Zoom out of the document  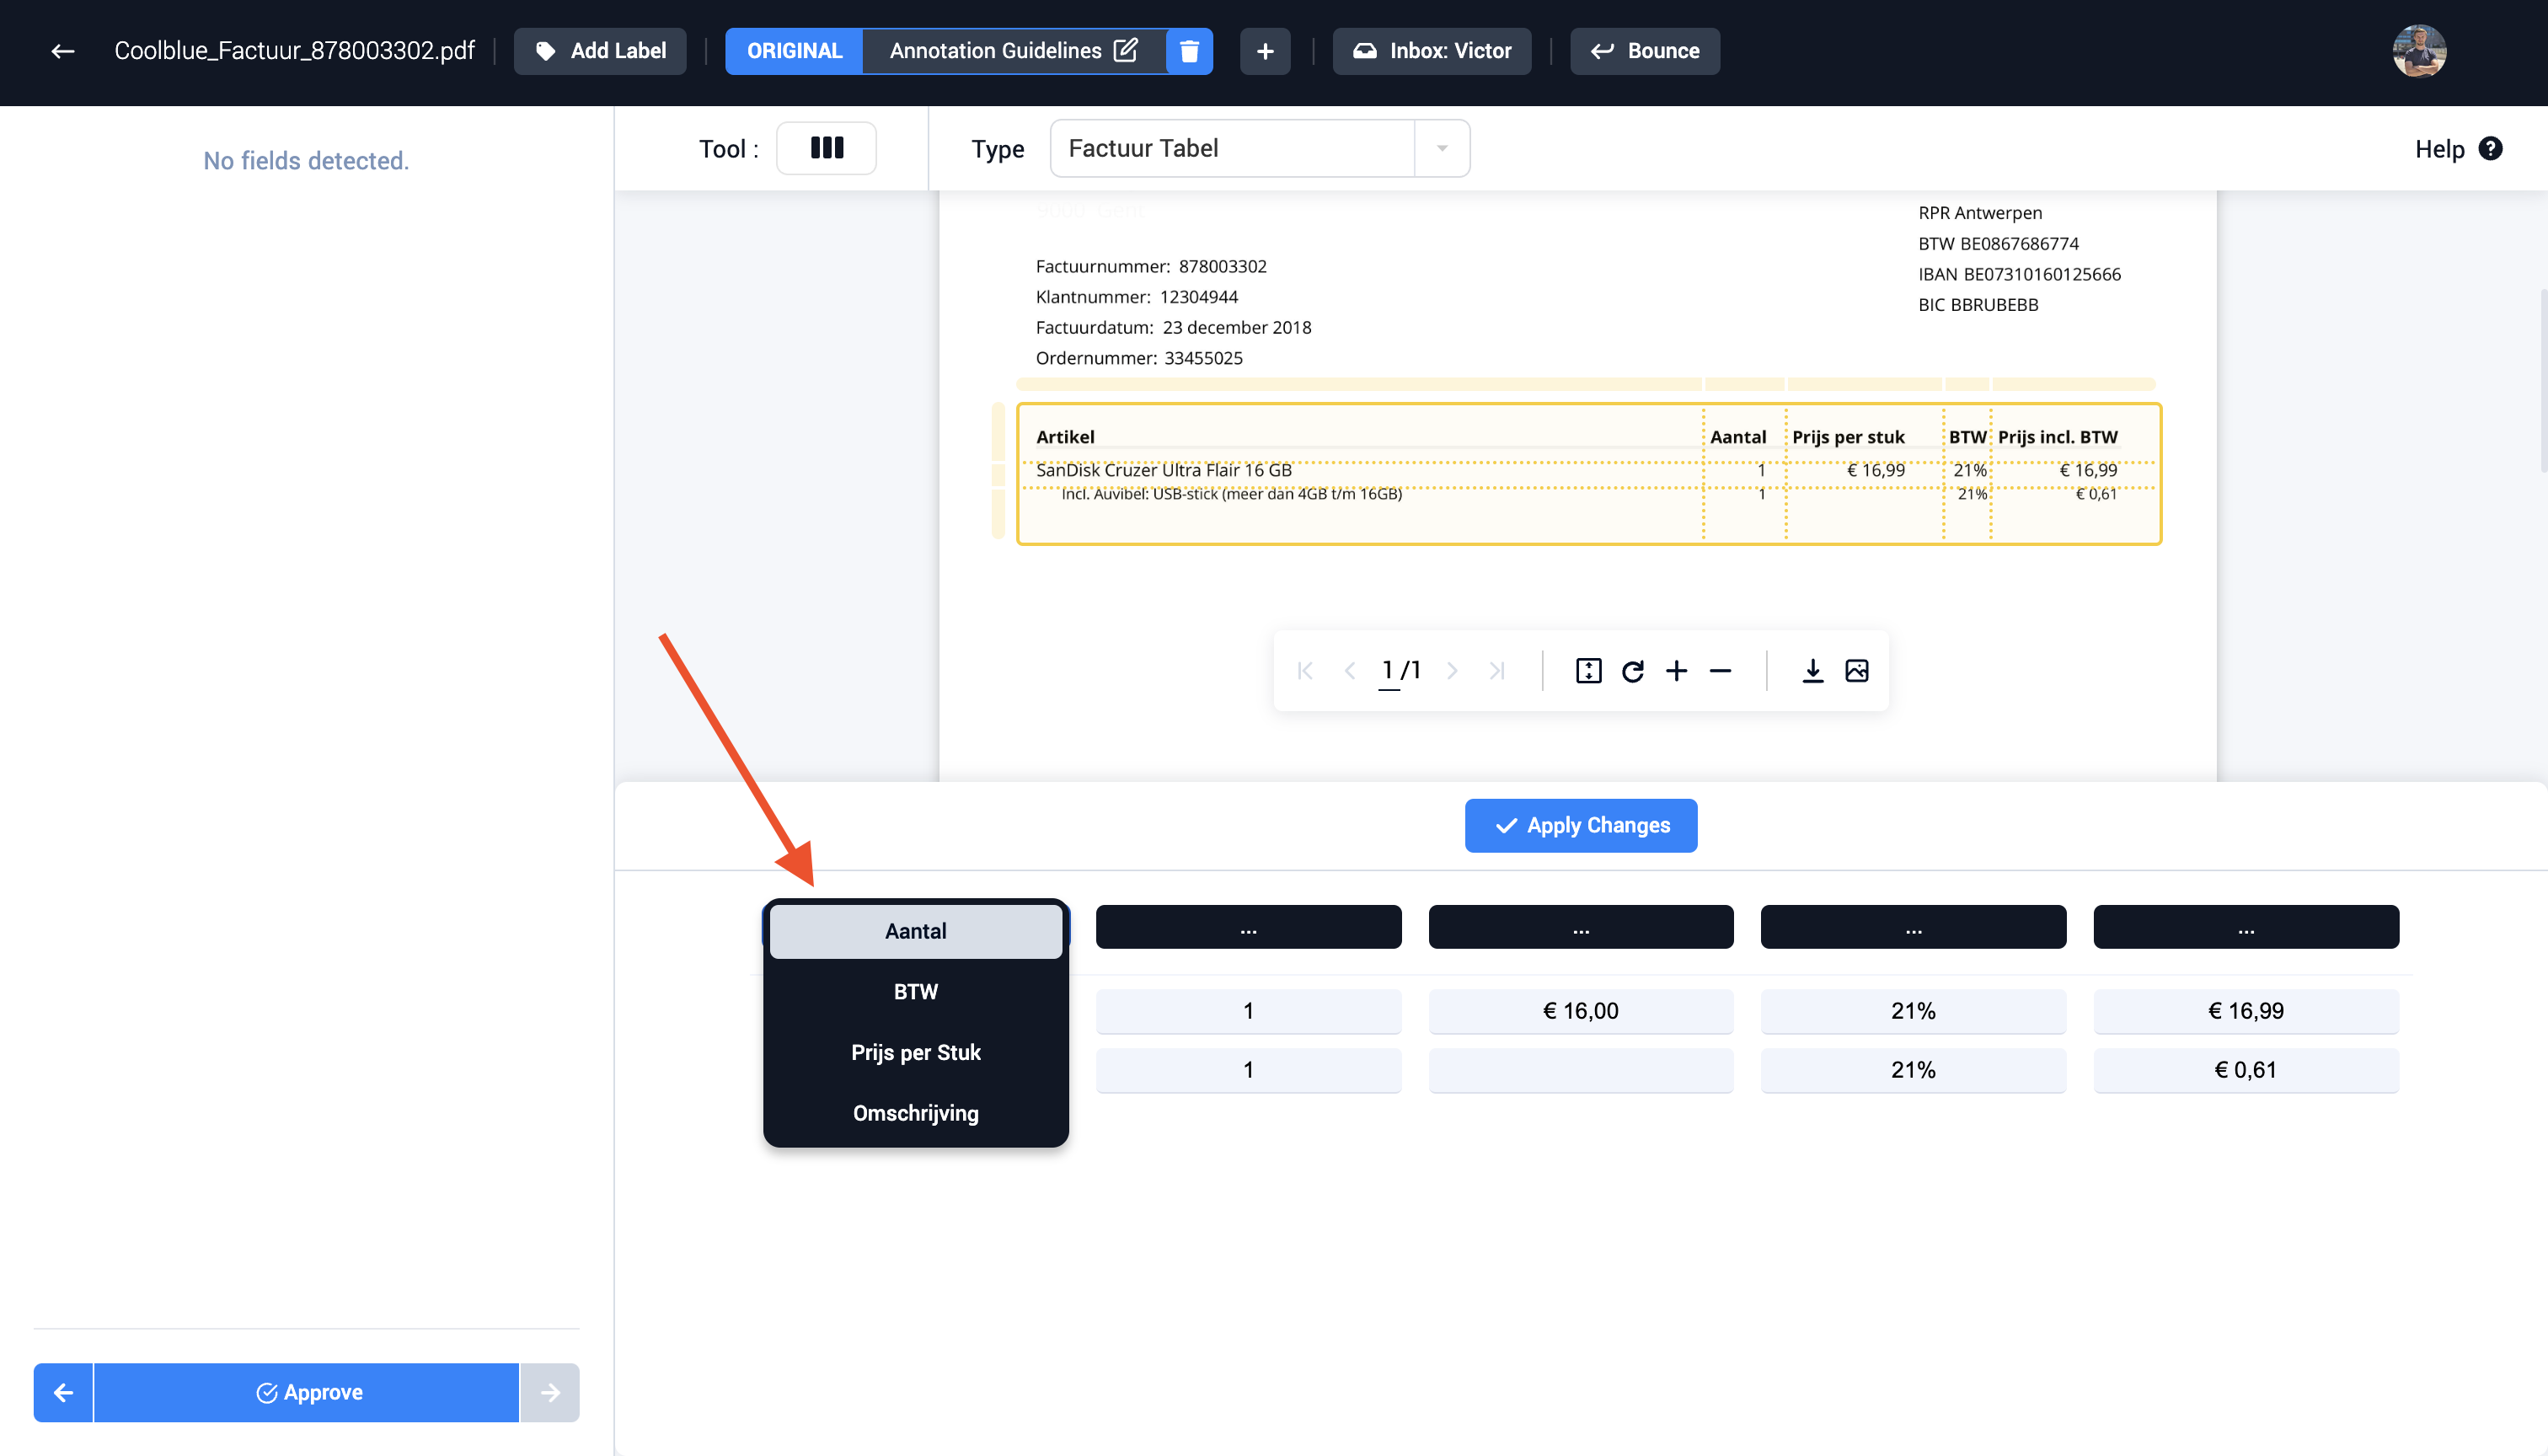1720,671
